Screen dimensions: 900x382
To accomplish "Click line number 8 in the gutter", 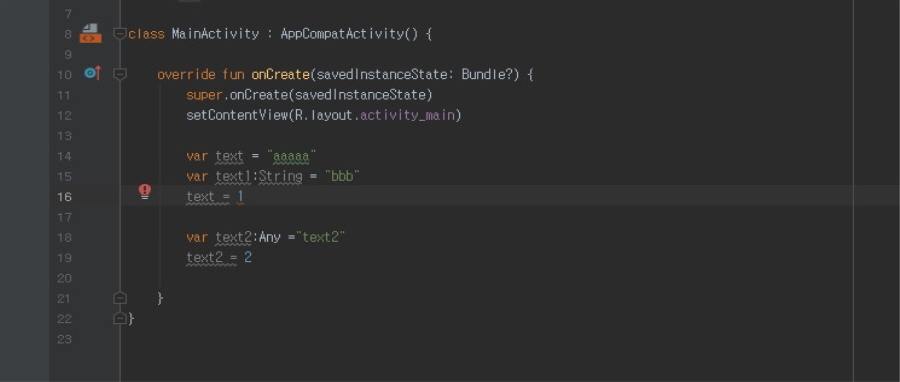I will pos(68,34).
